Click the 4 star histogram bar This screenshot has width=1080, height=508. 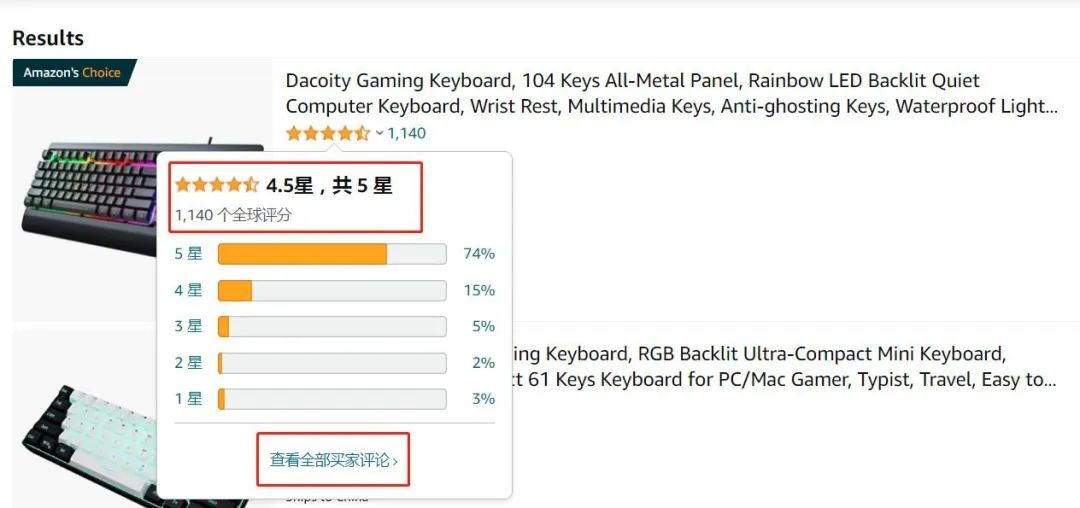pyautogui.click(x=332, y=290)
